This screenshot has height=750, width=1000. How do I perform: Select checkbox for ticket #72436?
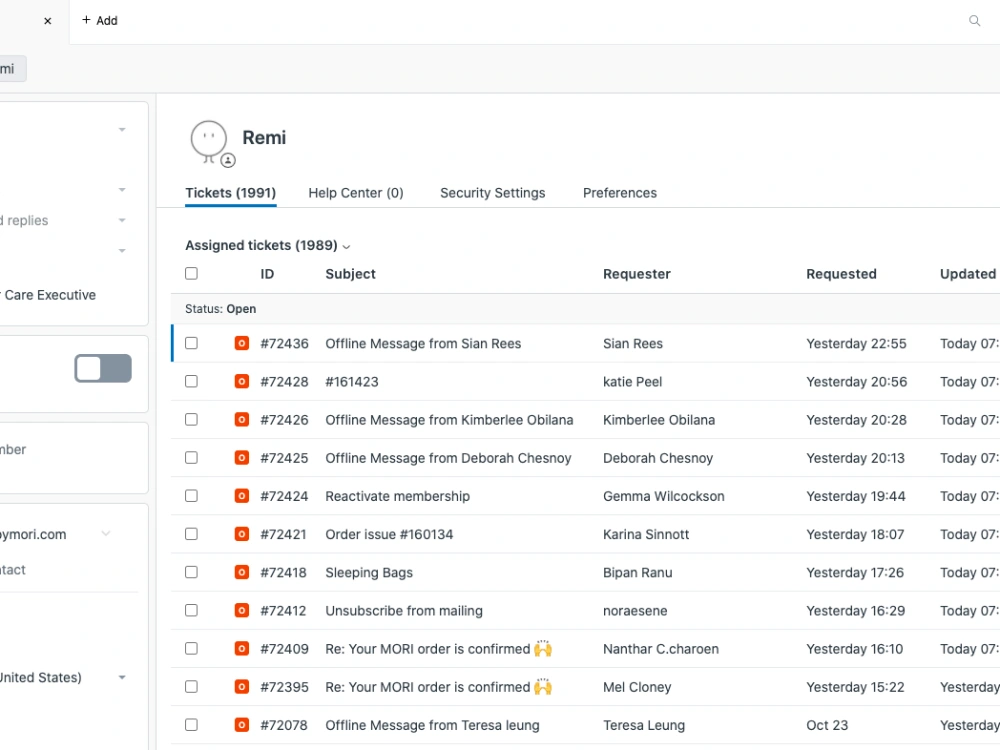pos(191,343)
